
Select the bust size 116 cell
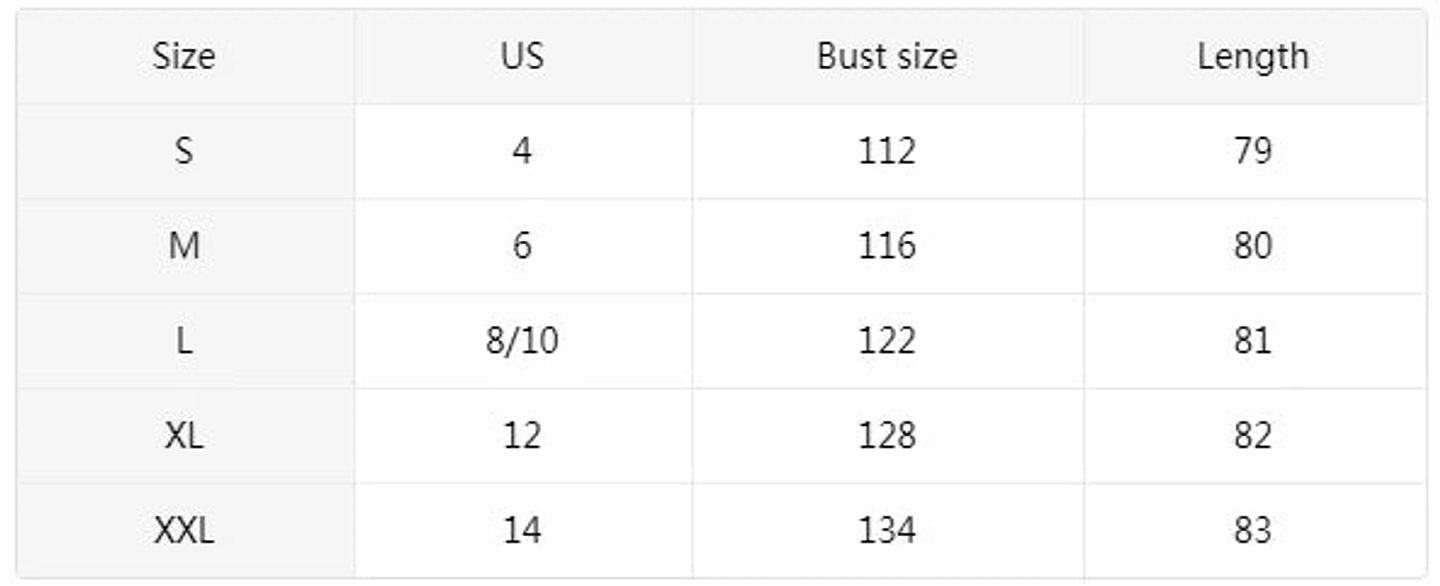(886, 246)
